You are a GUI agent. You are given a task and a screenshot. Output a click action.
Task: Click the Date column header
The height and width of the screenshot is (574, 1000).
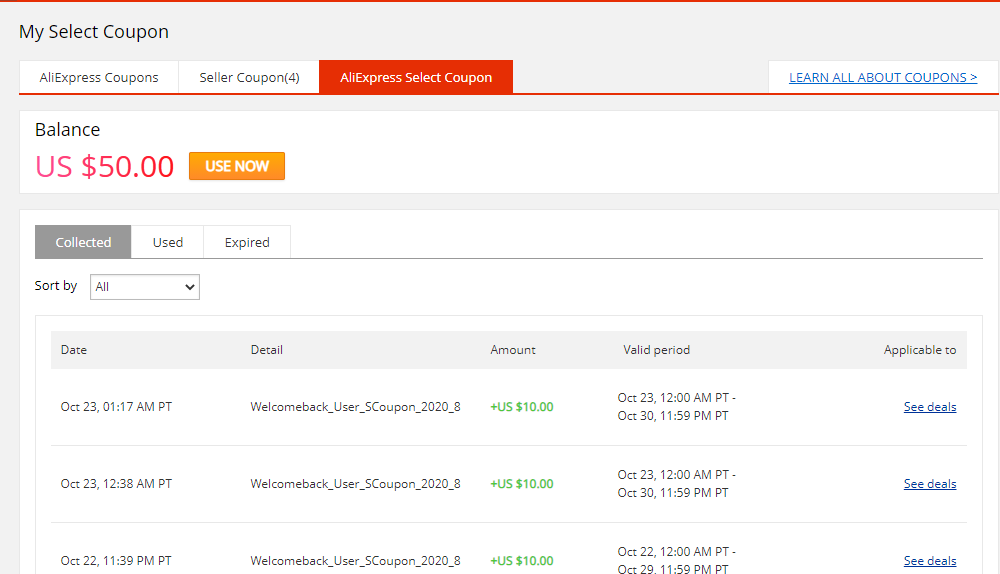click(x=73, y=350)
